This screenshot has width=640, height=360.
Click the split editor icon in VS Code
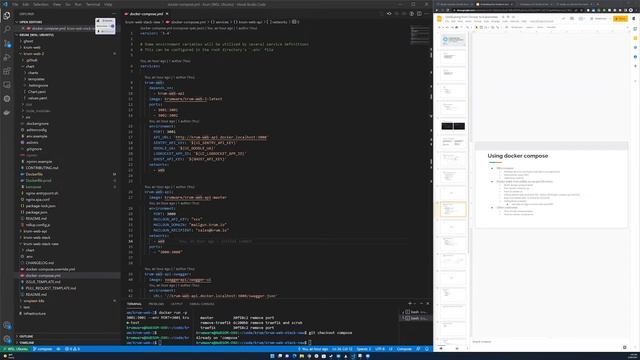pyautogui.click(x=419, y=13)
